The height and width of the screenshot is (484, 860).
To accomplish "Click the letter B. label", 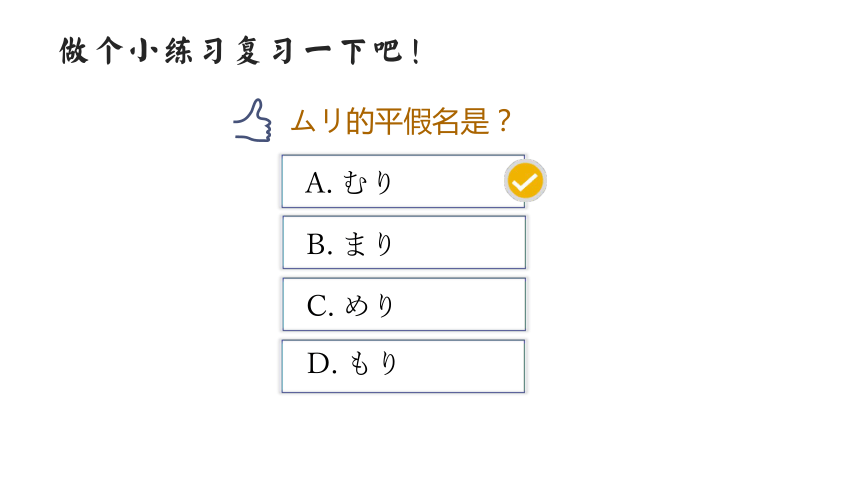I will point(320,244).
